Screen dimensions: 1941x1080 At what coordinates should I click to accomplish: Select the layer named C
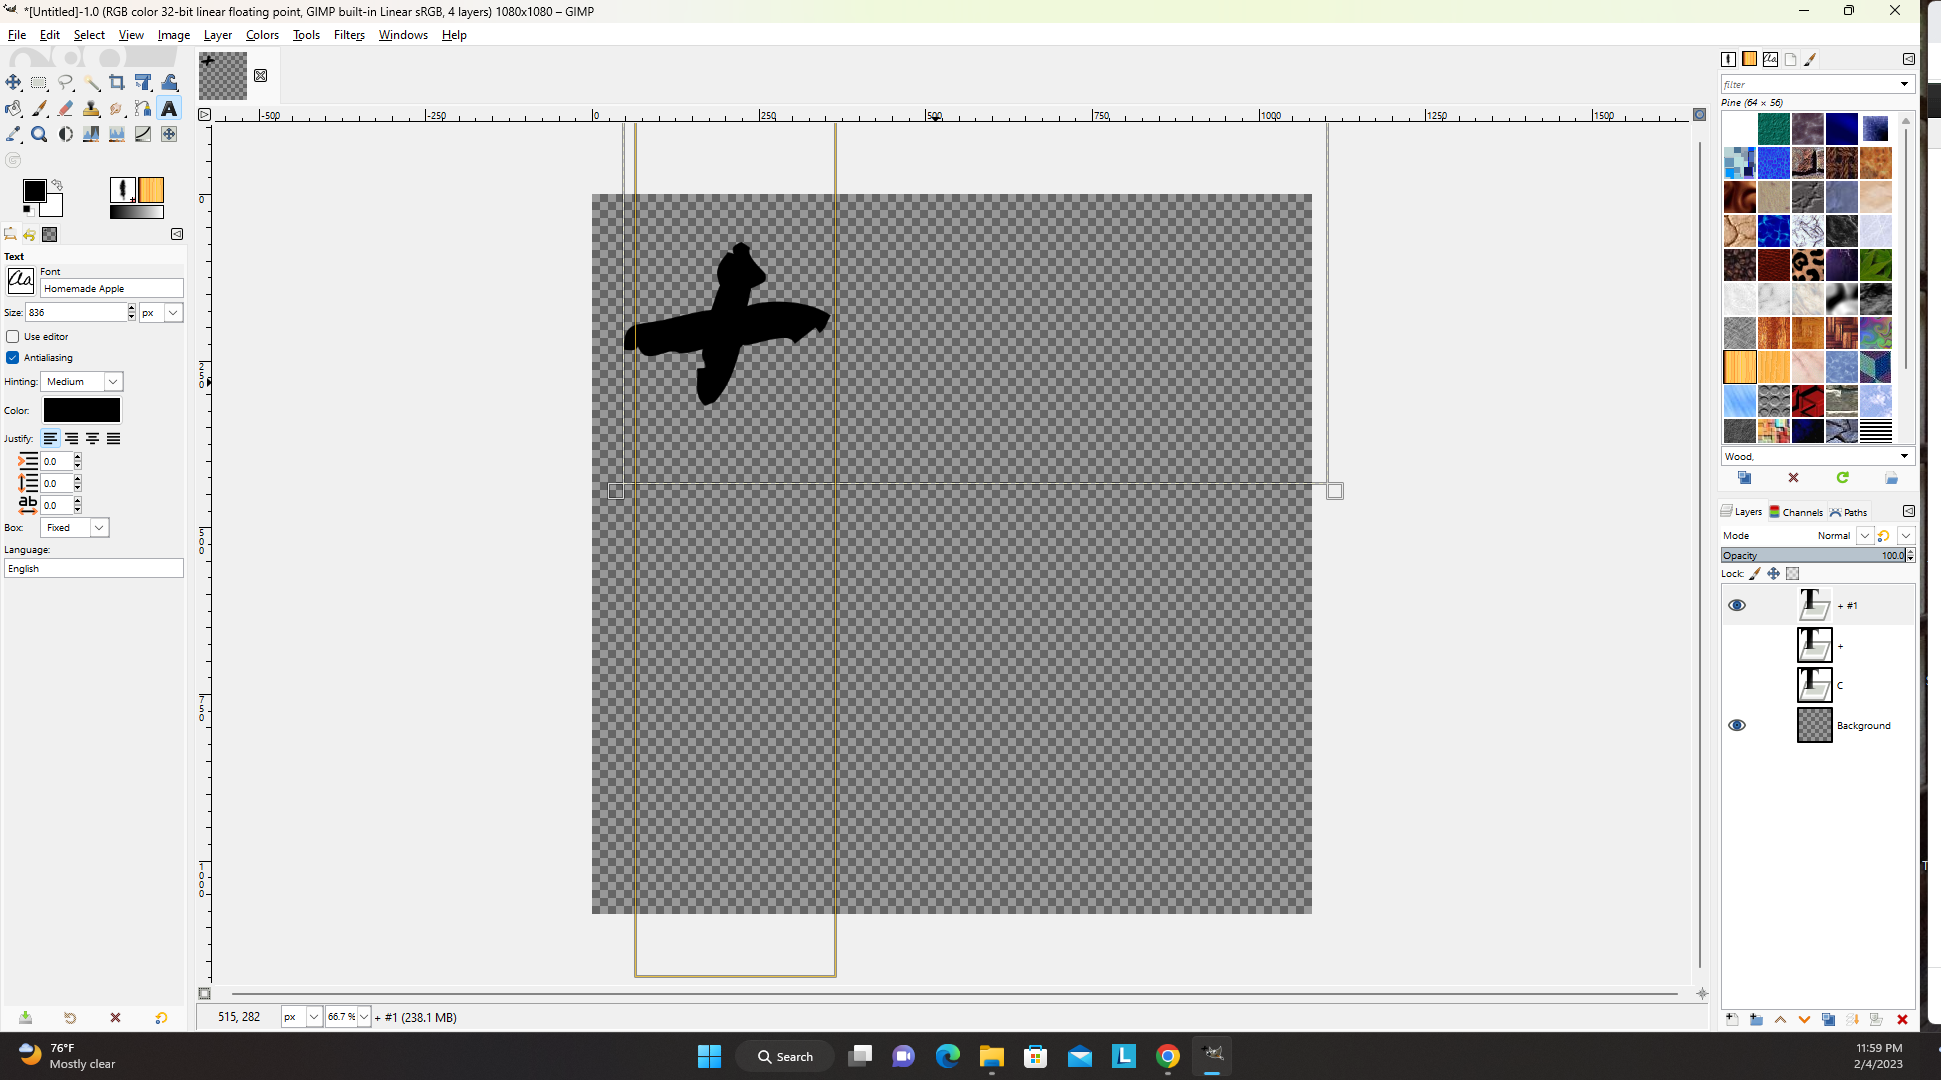[1840, 685]
